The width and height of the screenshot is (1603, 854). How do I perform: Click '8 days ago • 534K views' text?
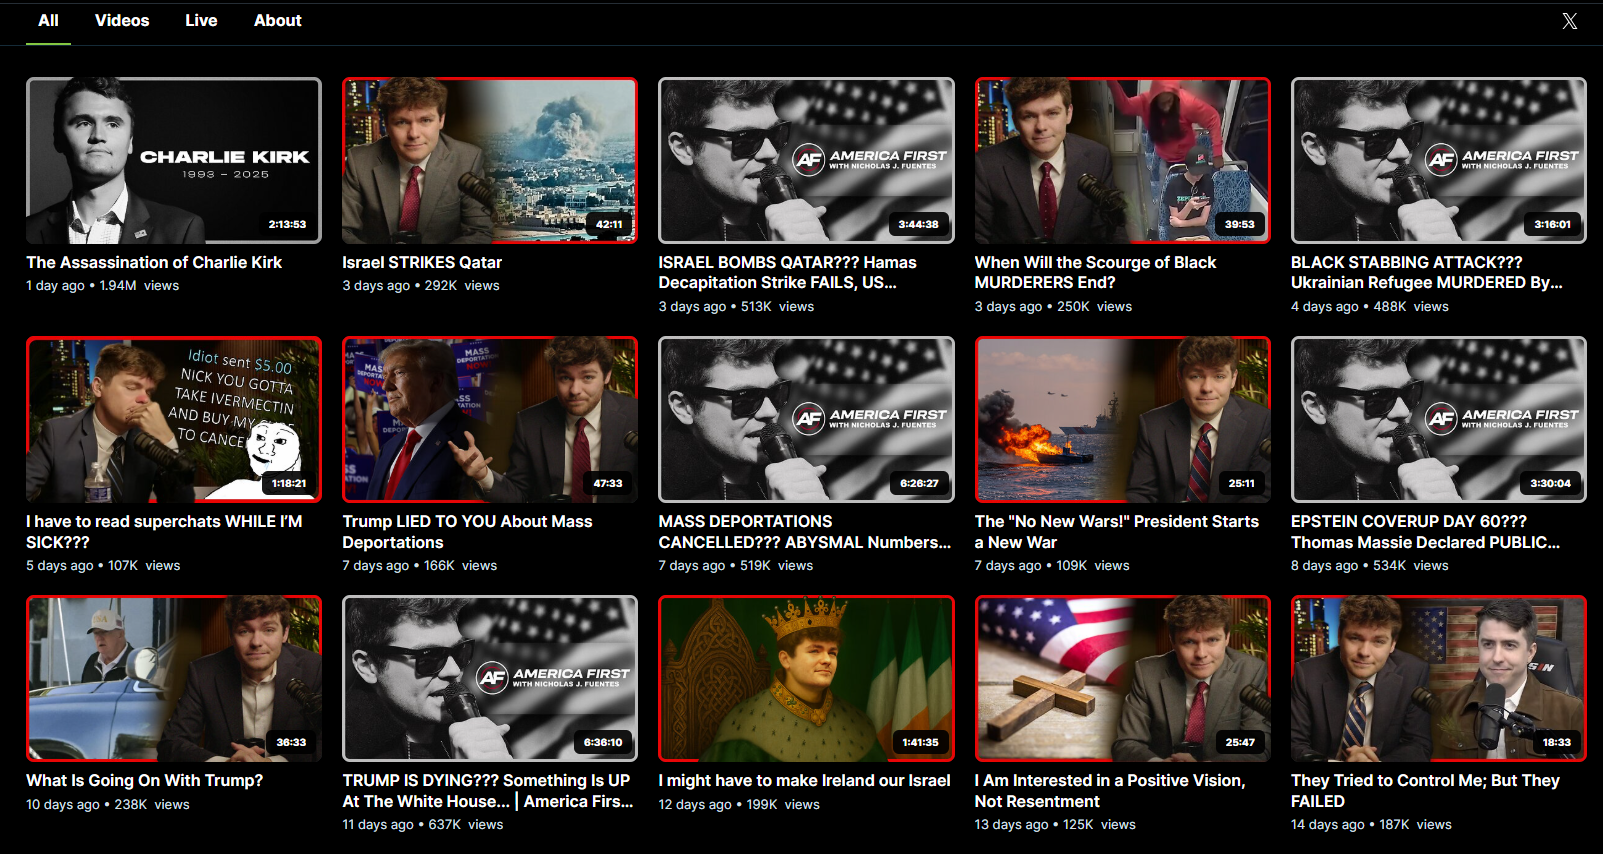coord(1370,566)
